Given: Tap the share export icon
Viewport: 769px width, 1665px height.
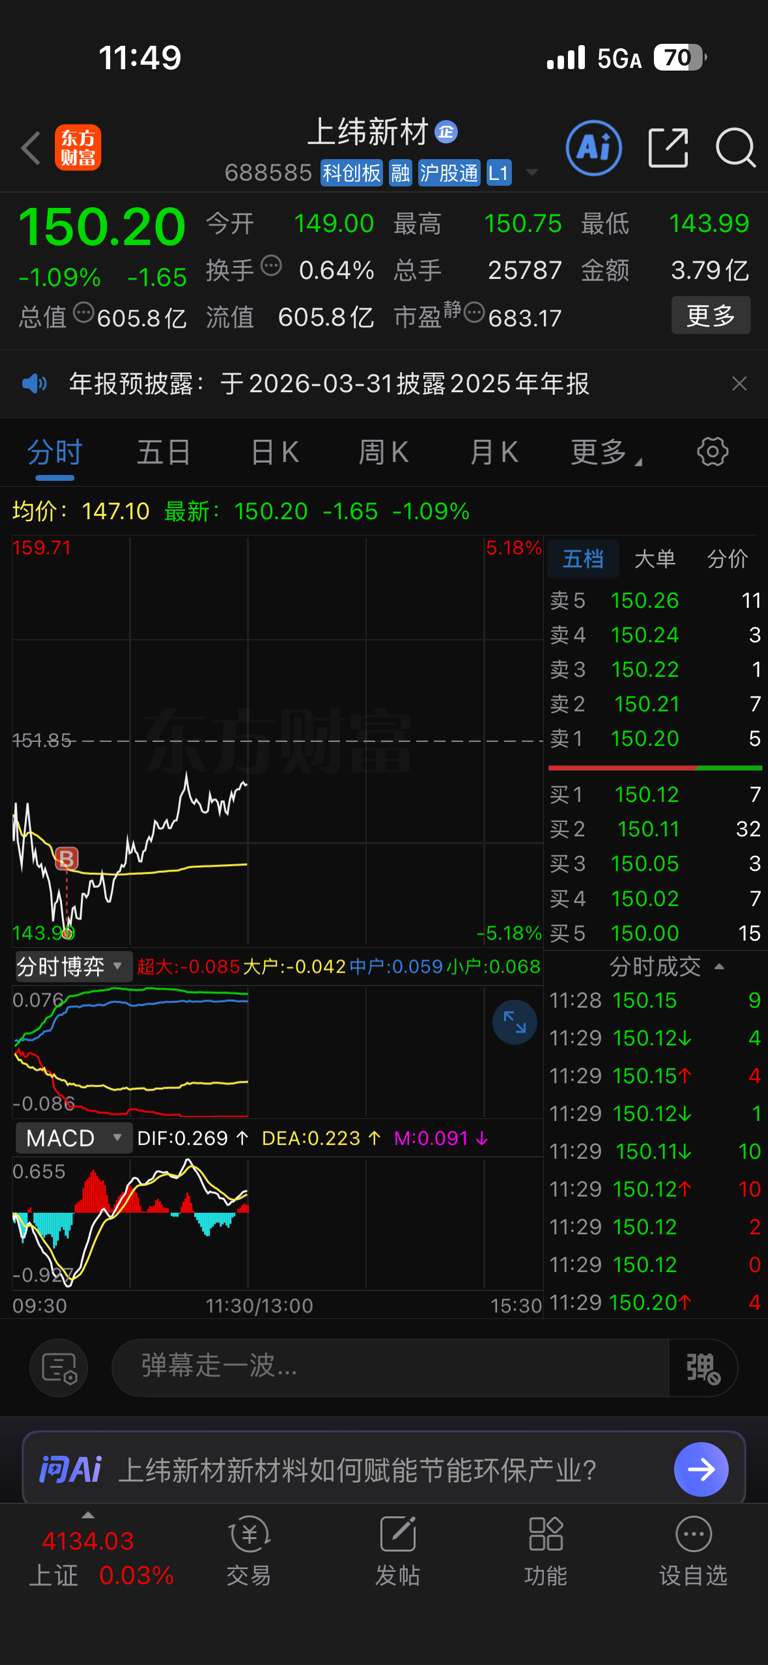Looking at the screenshot, I should tap(668, 148).
